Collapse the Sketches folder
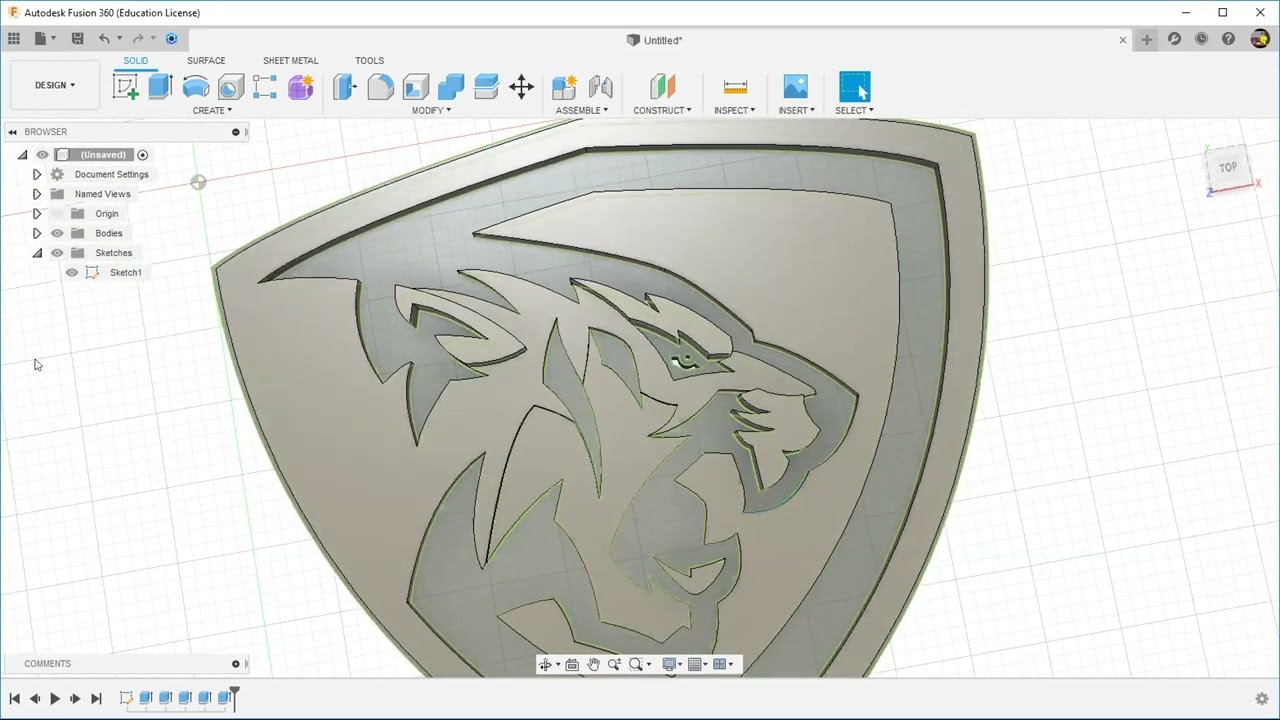This screenshot has height=720, width=1280. [37, 253]
